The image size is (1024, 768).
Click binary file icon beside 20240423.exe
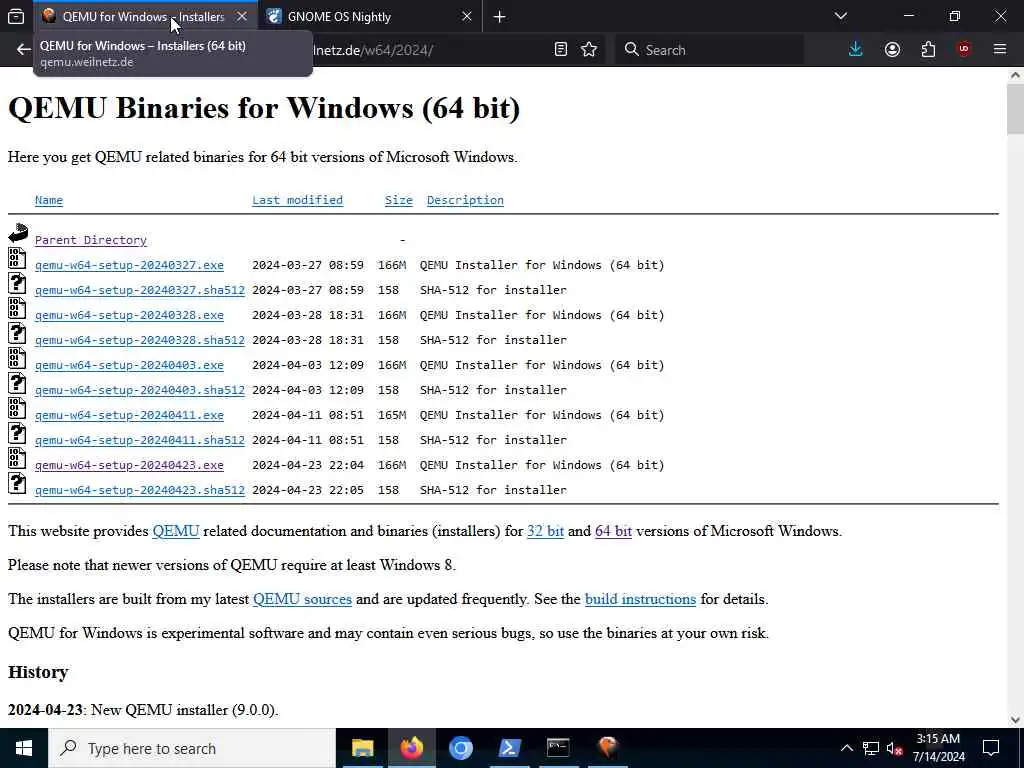pos(17,458)
